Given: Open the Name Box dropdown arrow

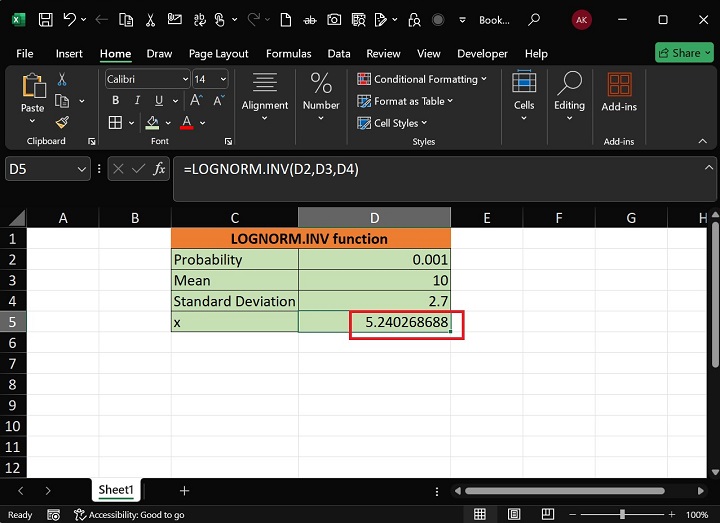Looking at the screenshot, I should coord(82,170).
